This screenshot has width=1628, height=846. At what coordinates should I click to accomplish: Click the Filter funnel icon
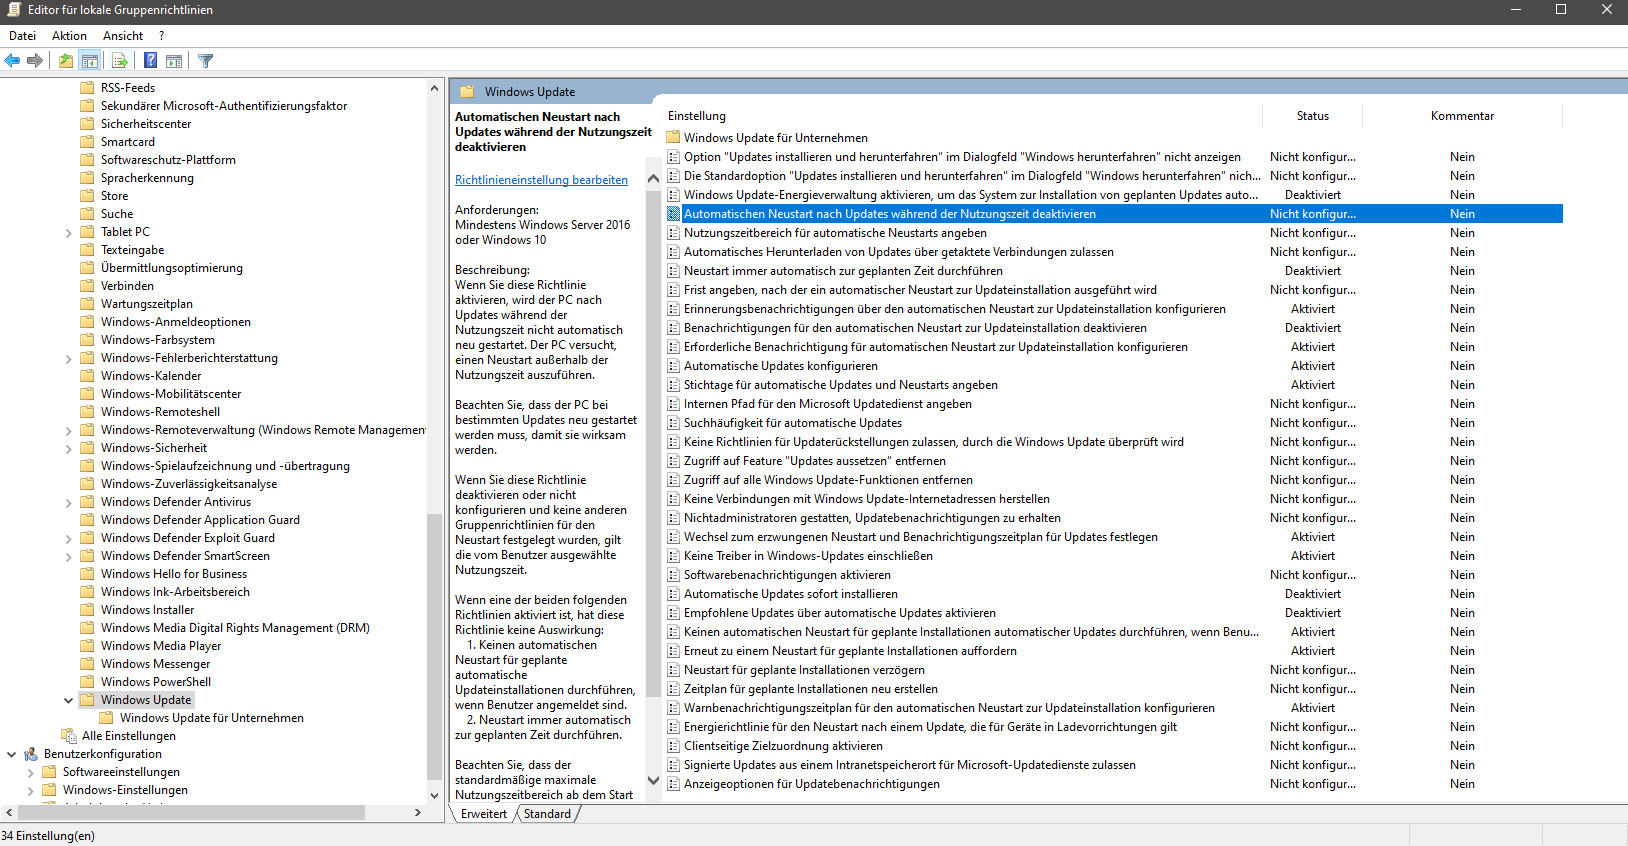206,61
